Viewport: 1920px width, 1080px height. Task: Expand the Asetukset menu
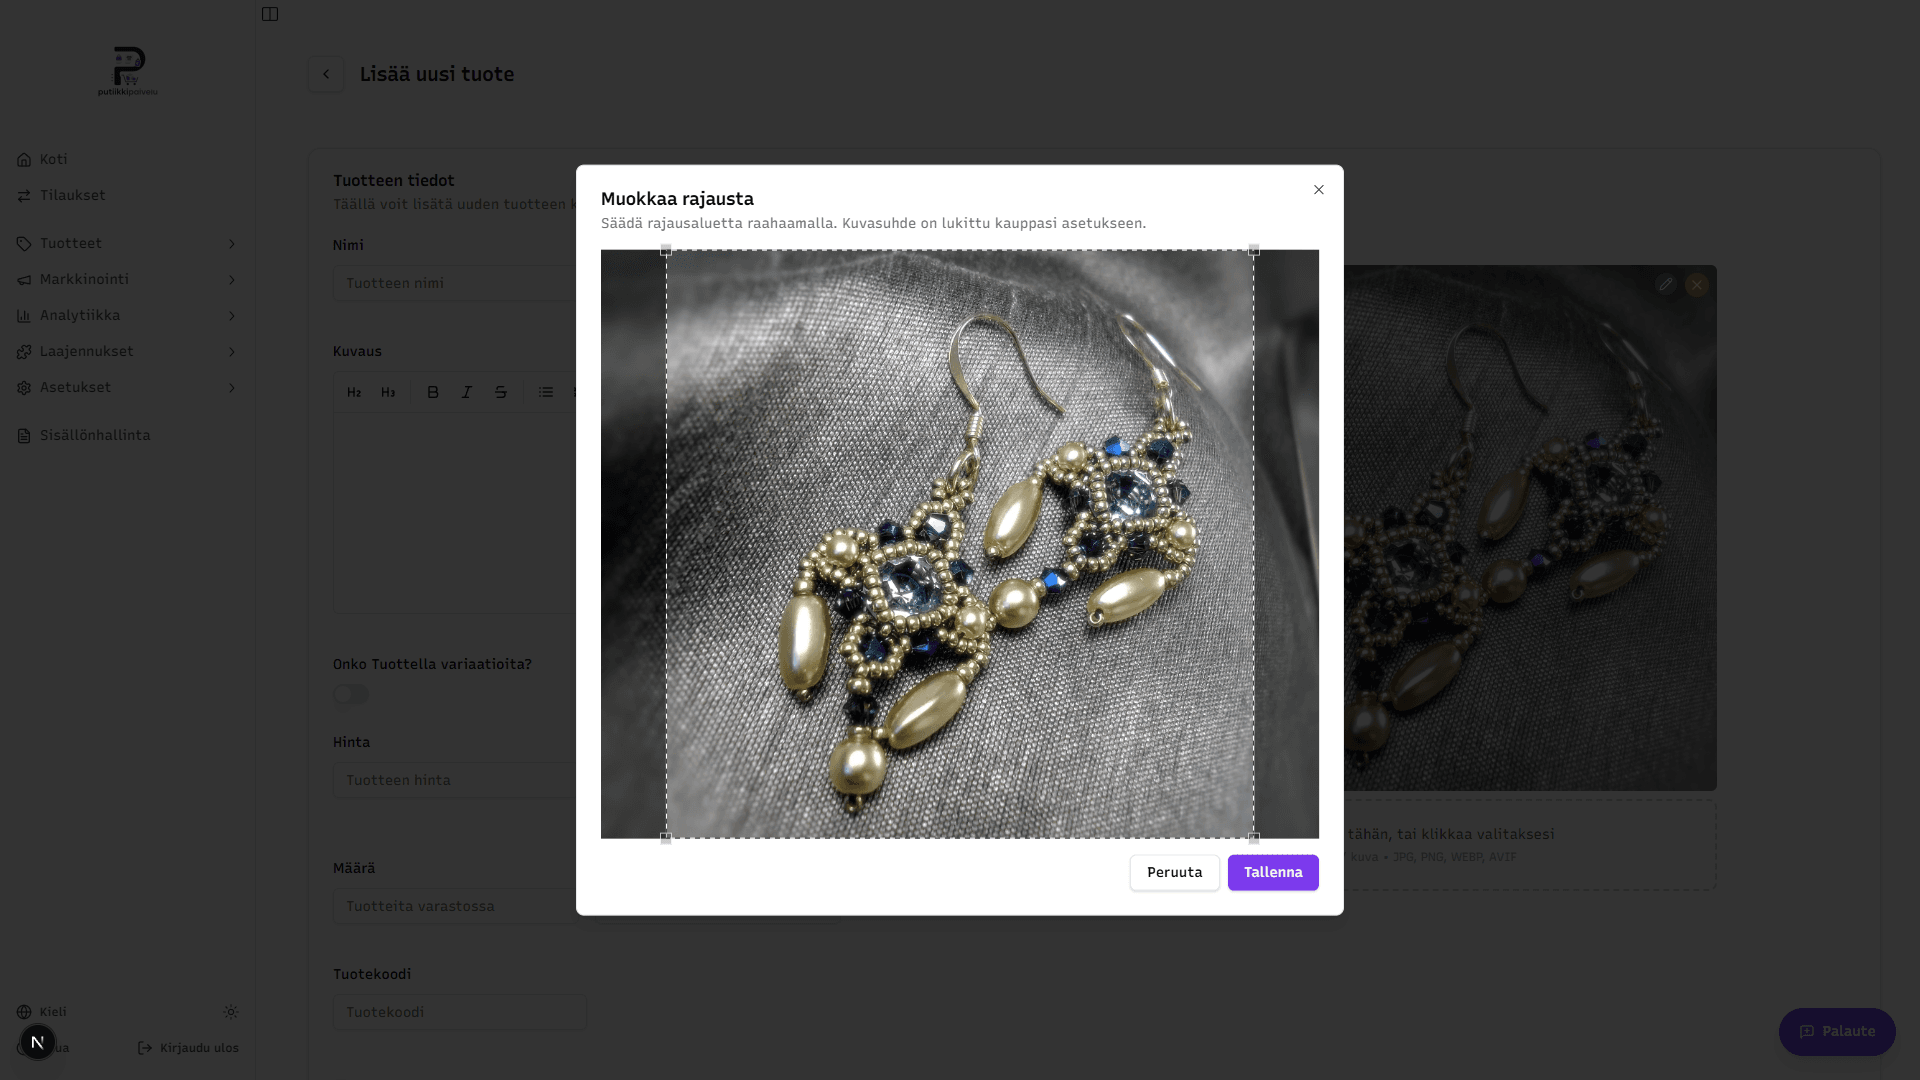(x=127, y=388)
